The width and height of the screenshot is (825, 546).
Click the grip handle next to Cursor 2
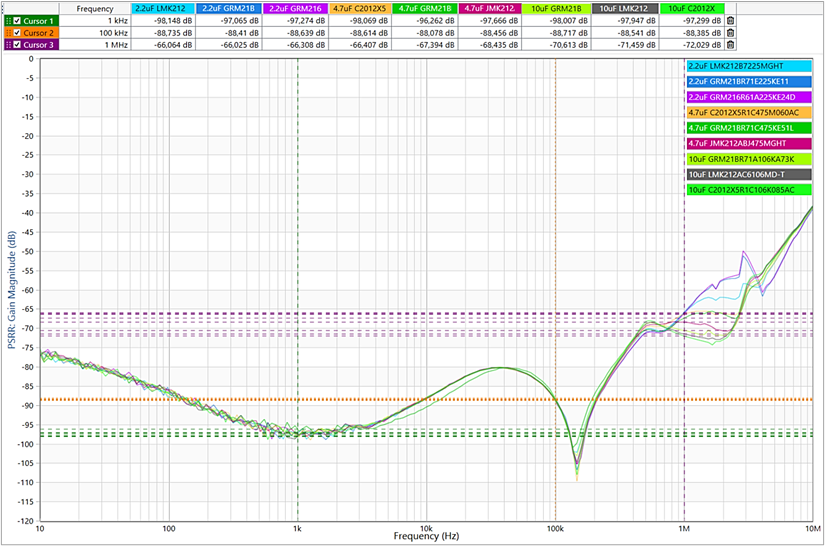click(8, 32)
